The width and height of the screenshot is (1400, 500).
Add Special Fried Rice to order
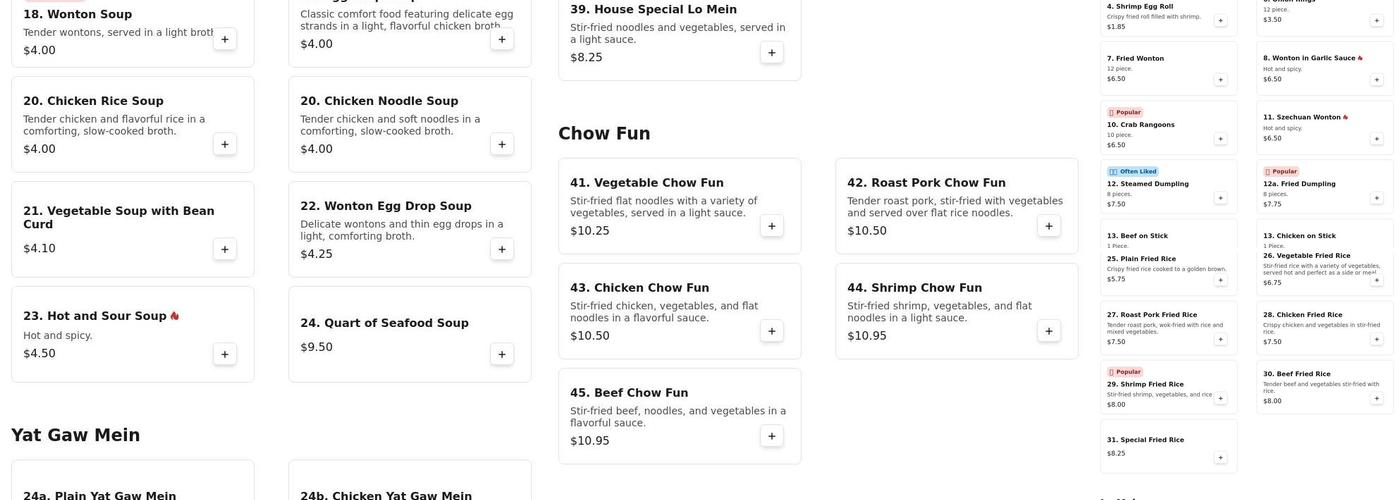pyautogui.click(x=1220, y=458)
